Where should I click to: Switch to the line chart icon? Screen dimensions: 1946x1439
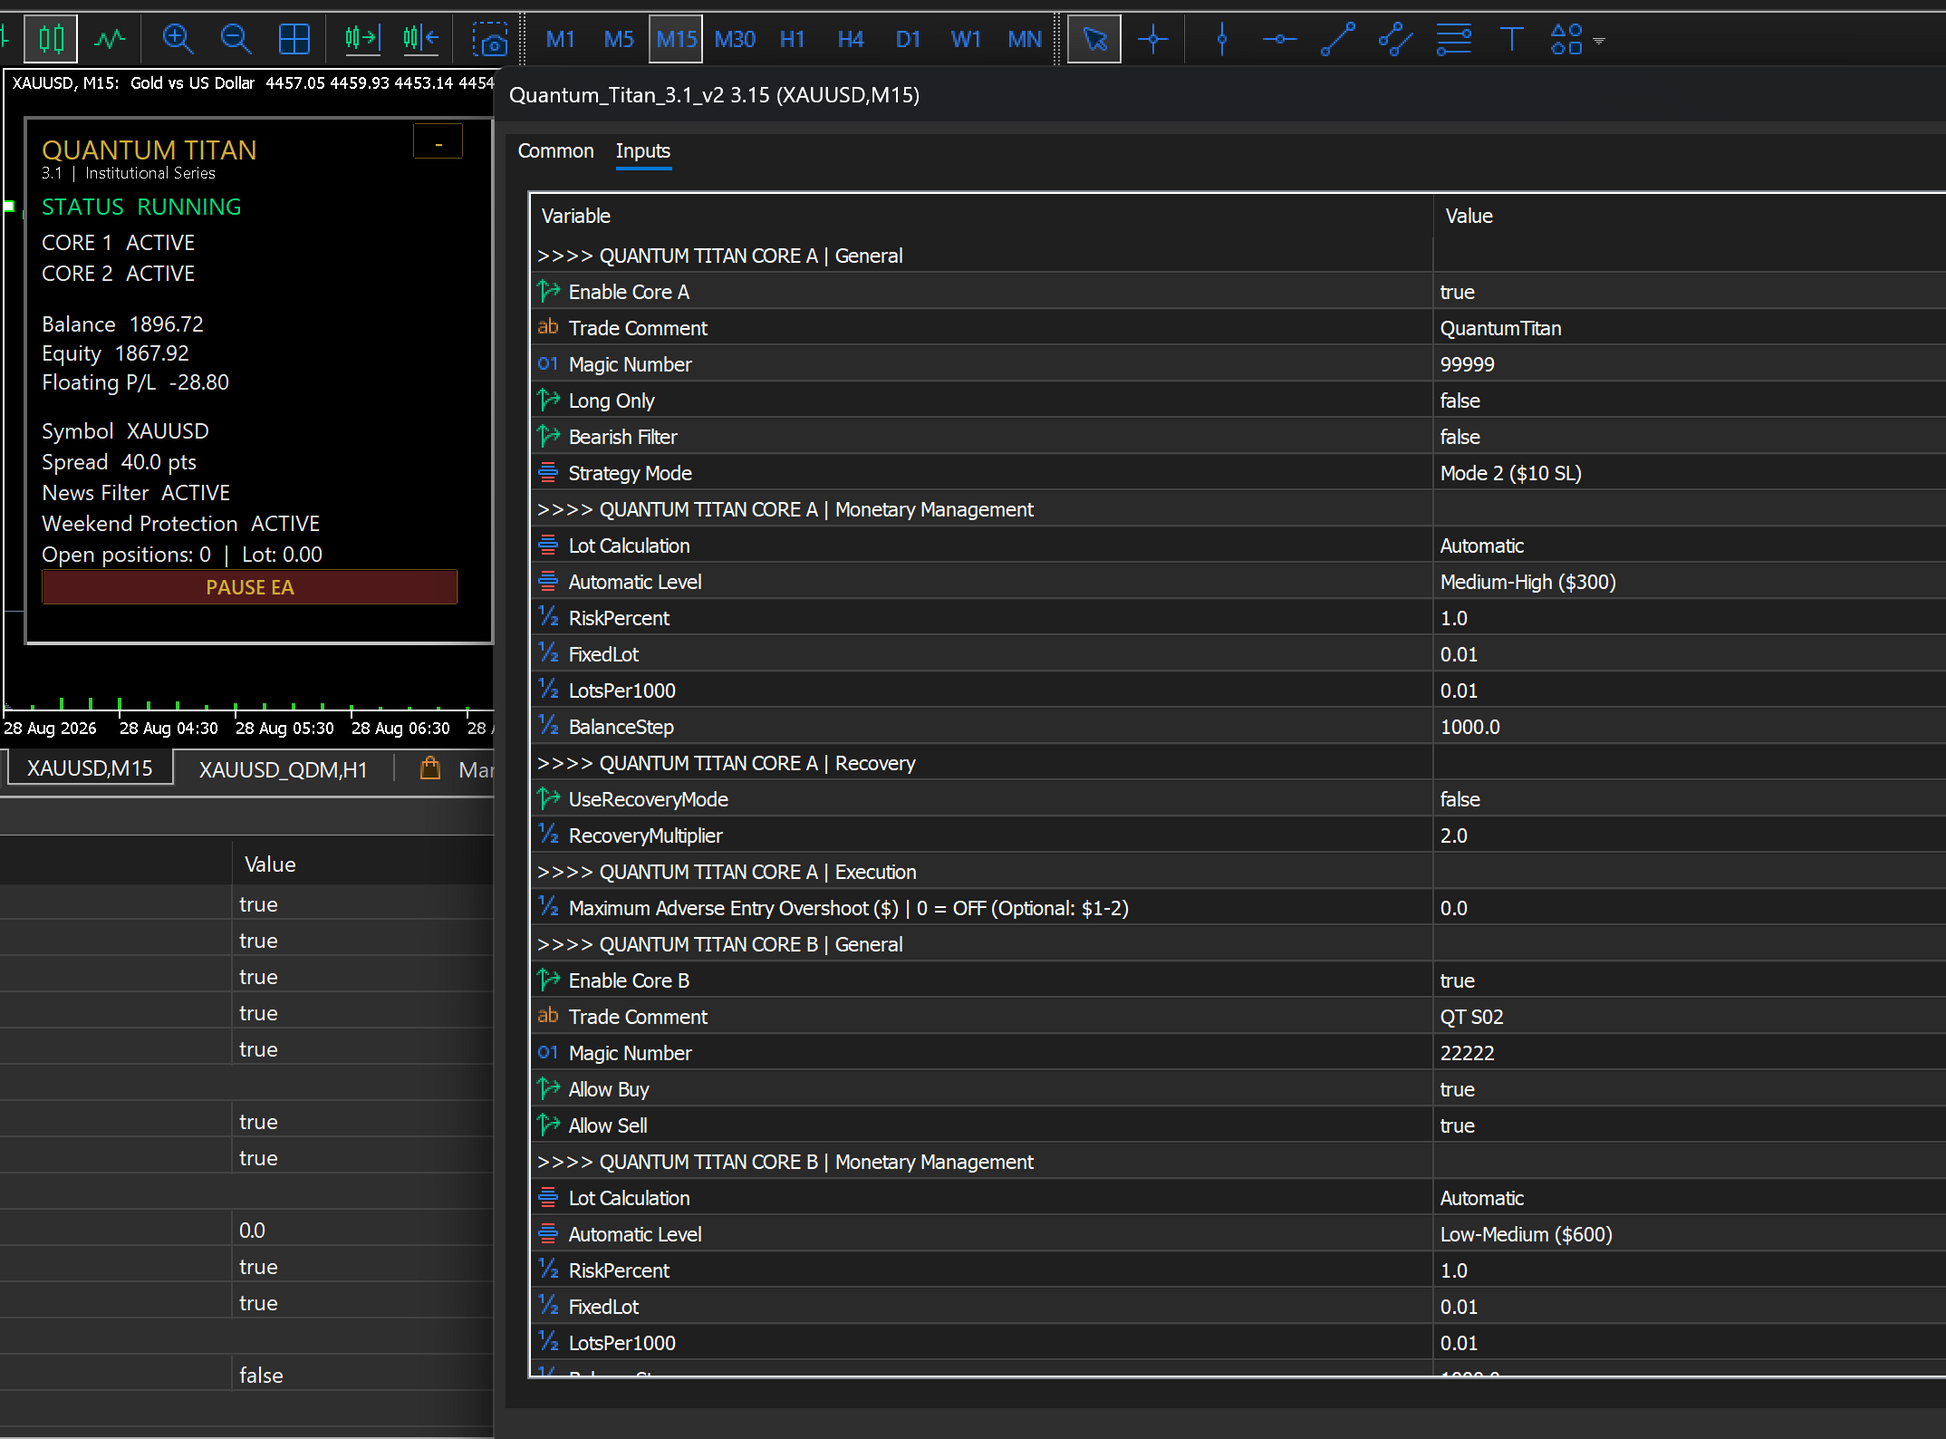pyautogui.click(x=109, y=39)
